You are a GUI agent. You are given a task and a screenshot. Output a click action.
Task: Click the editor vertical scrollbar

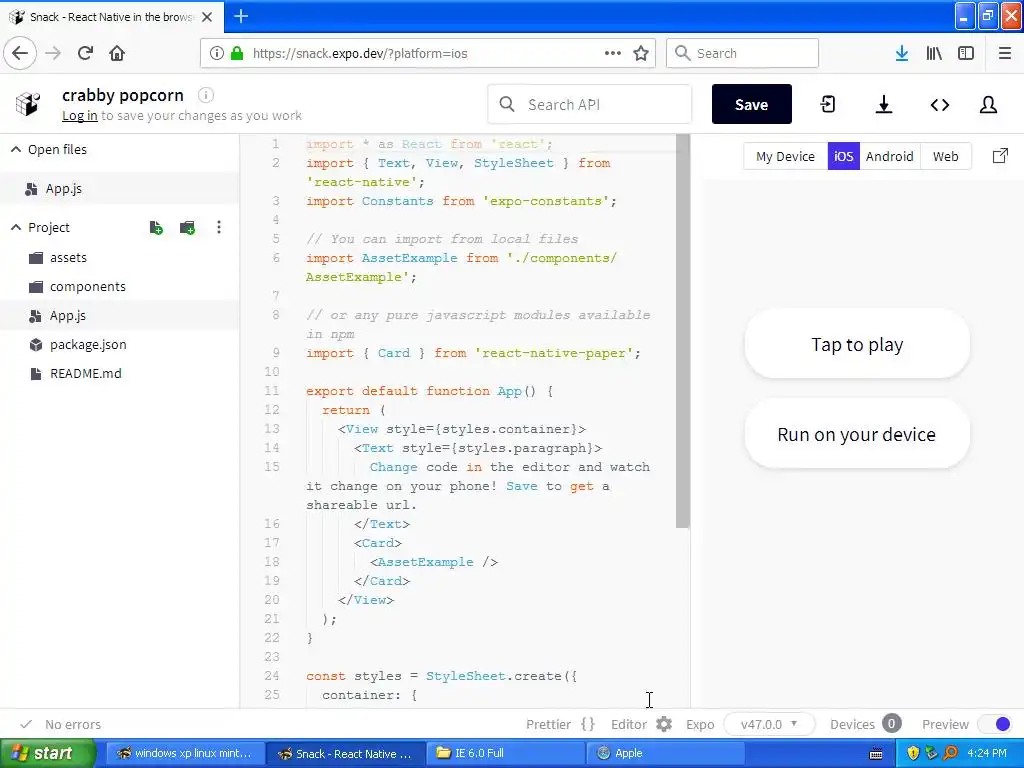click(x=682, y=331)
